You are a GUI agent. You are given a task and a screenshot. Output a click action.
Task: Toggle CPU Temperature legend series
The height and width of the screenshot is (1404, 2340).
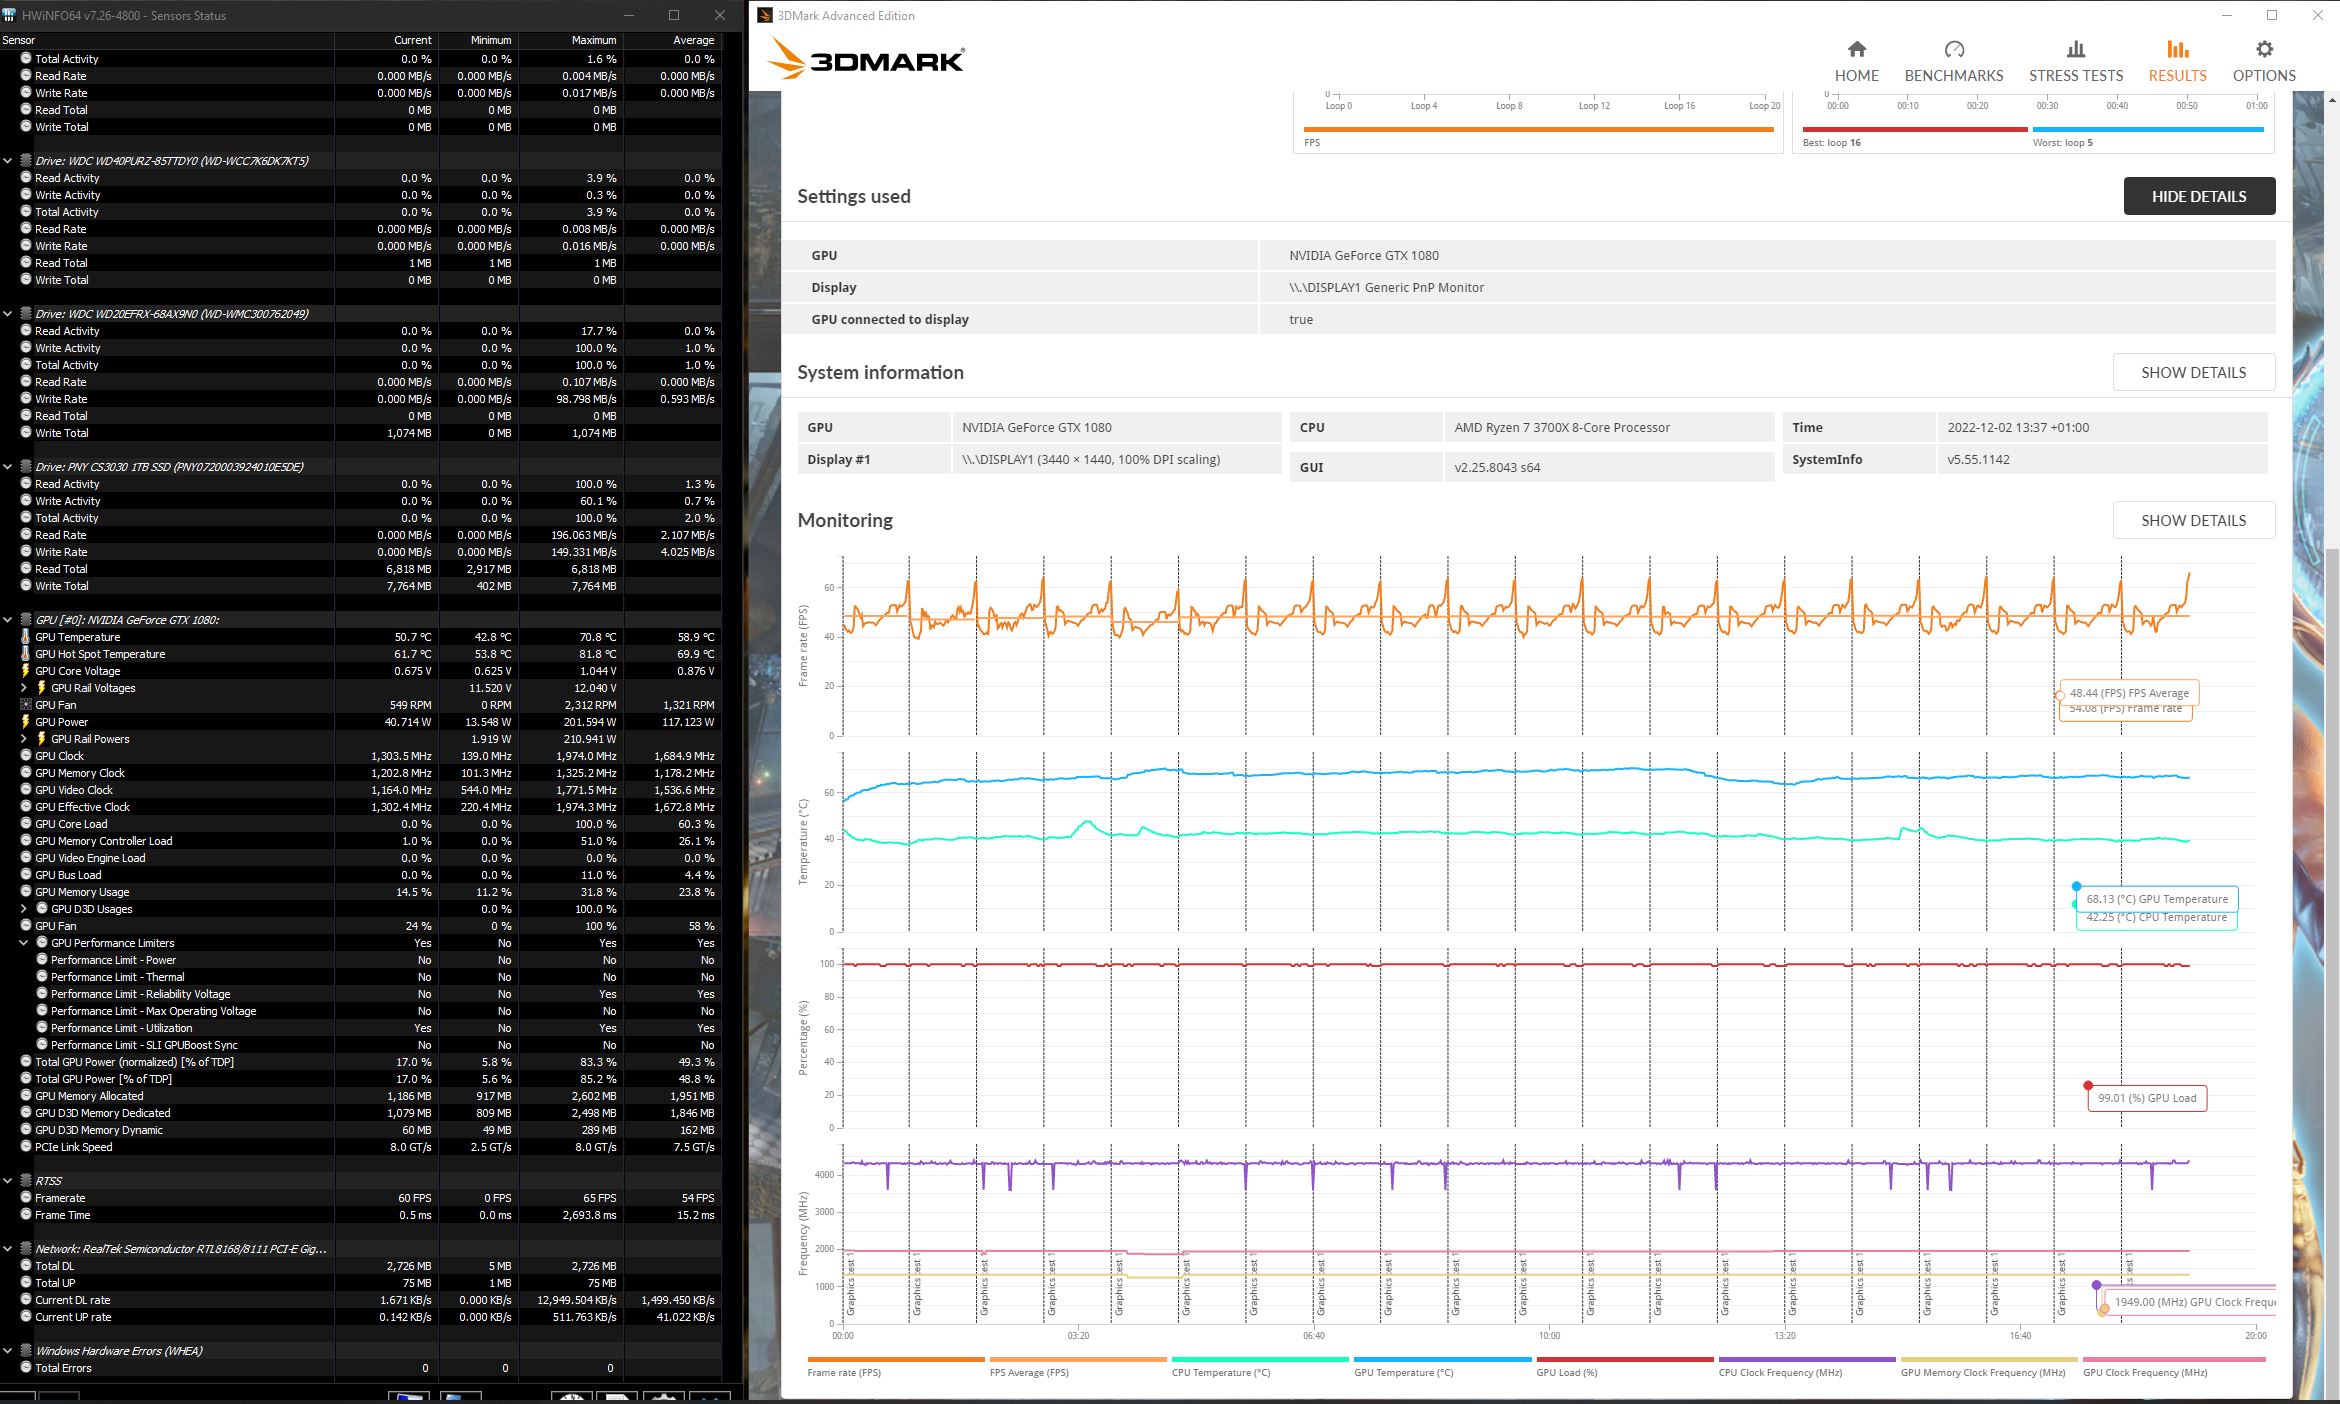[x=1260, y=1366]
